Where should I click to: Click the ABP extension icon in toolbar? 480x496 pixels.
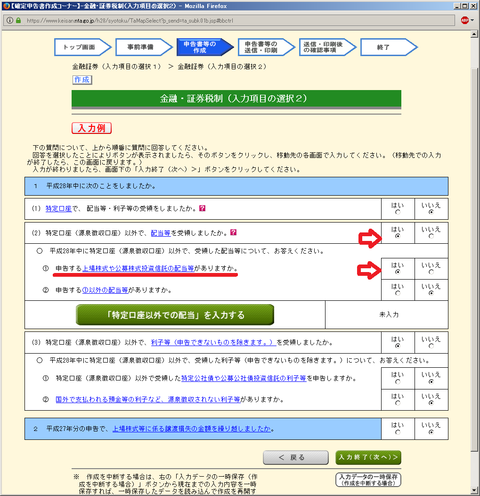[x=464, y=20]
